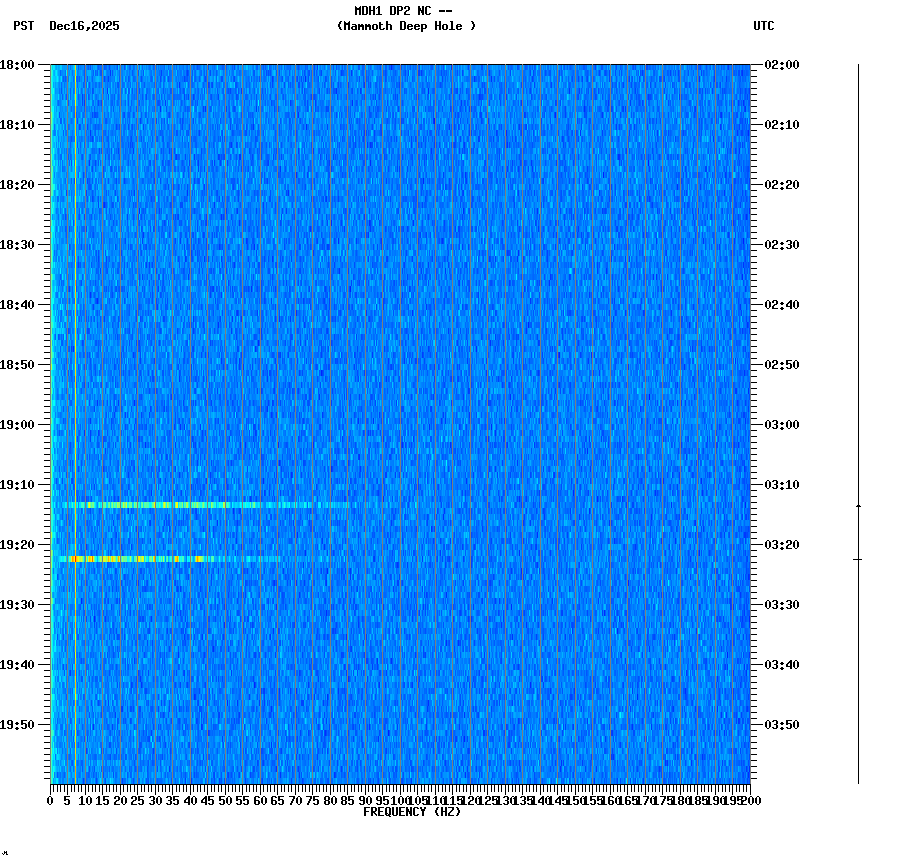Viewport: 902px width, 864px height.
Task: Click the 18:00 PST time label
Action: point(19,65)
